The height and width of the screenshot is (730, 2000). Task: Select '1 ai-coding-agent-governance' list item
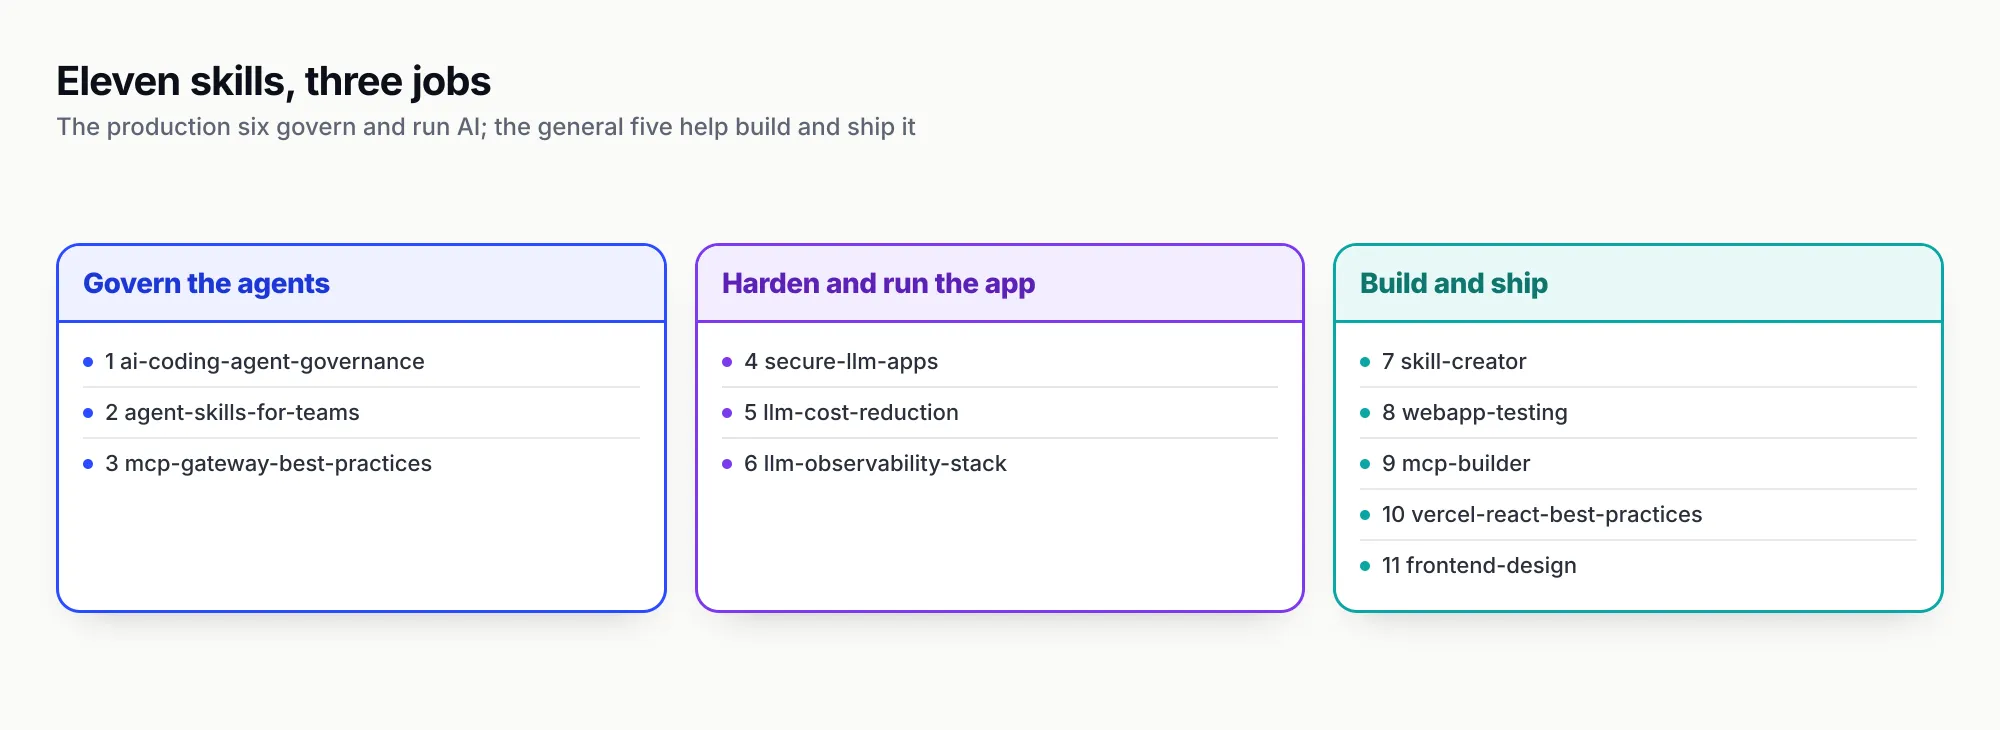361,362
